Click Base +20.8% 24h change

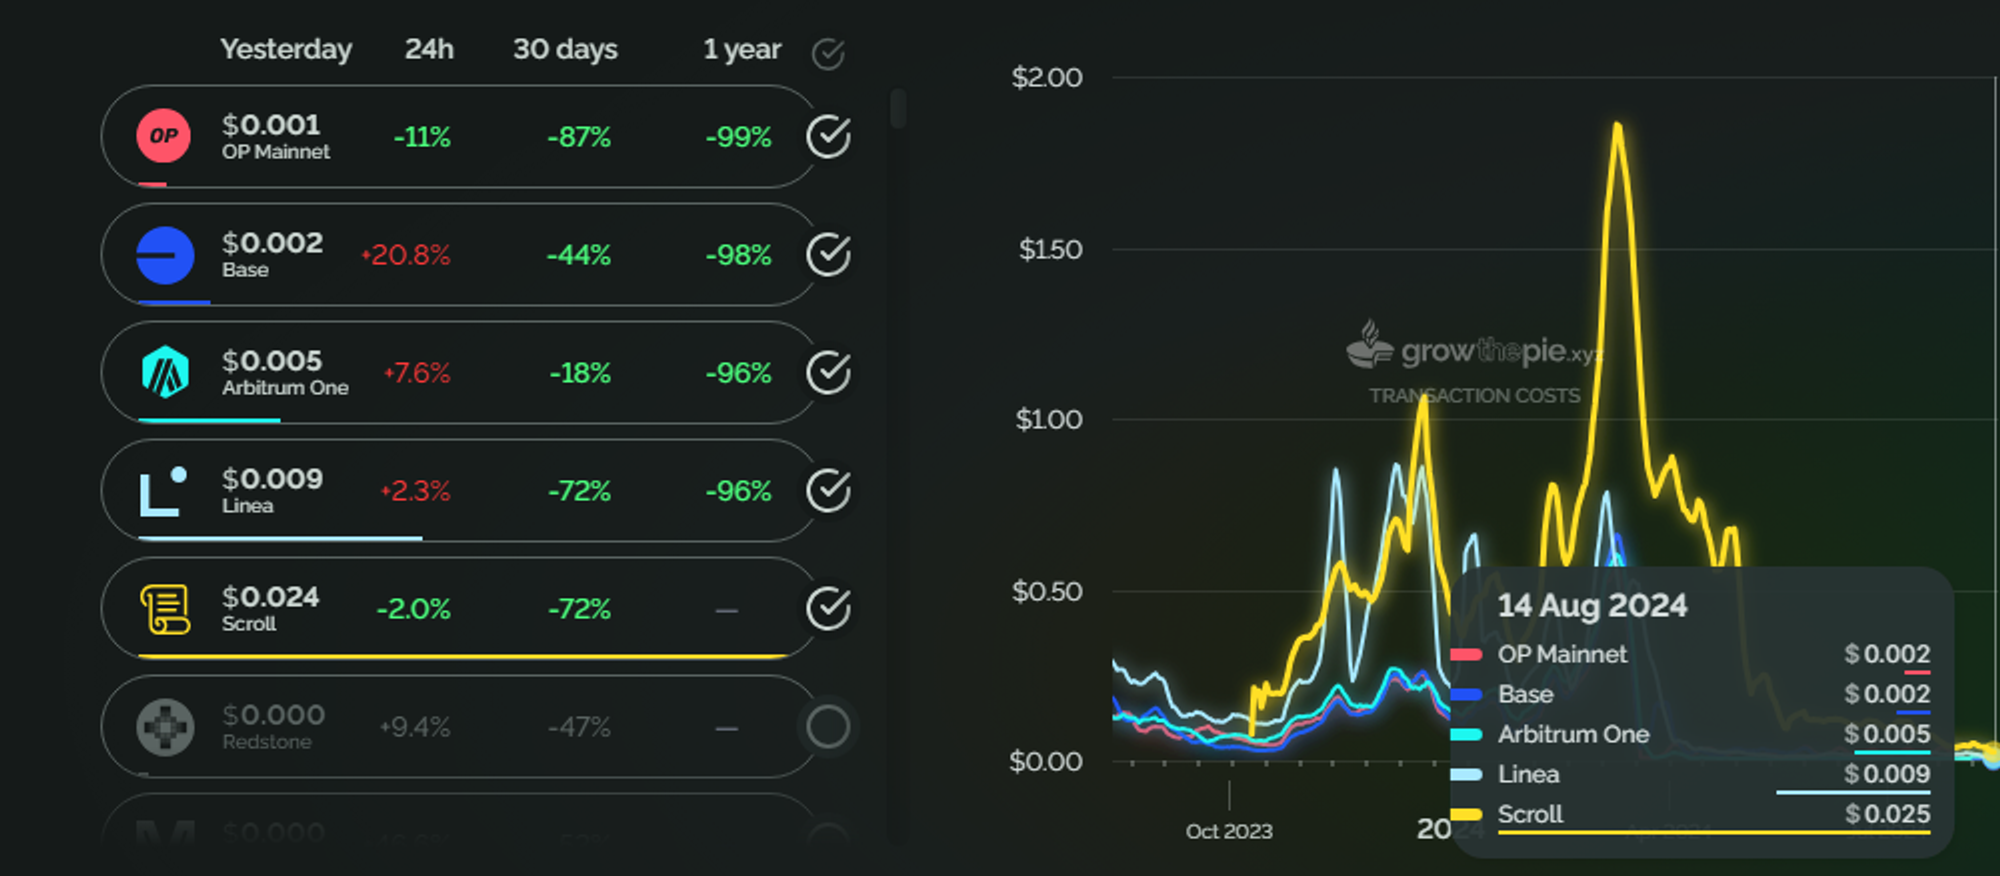[406, 255]
